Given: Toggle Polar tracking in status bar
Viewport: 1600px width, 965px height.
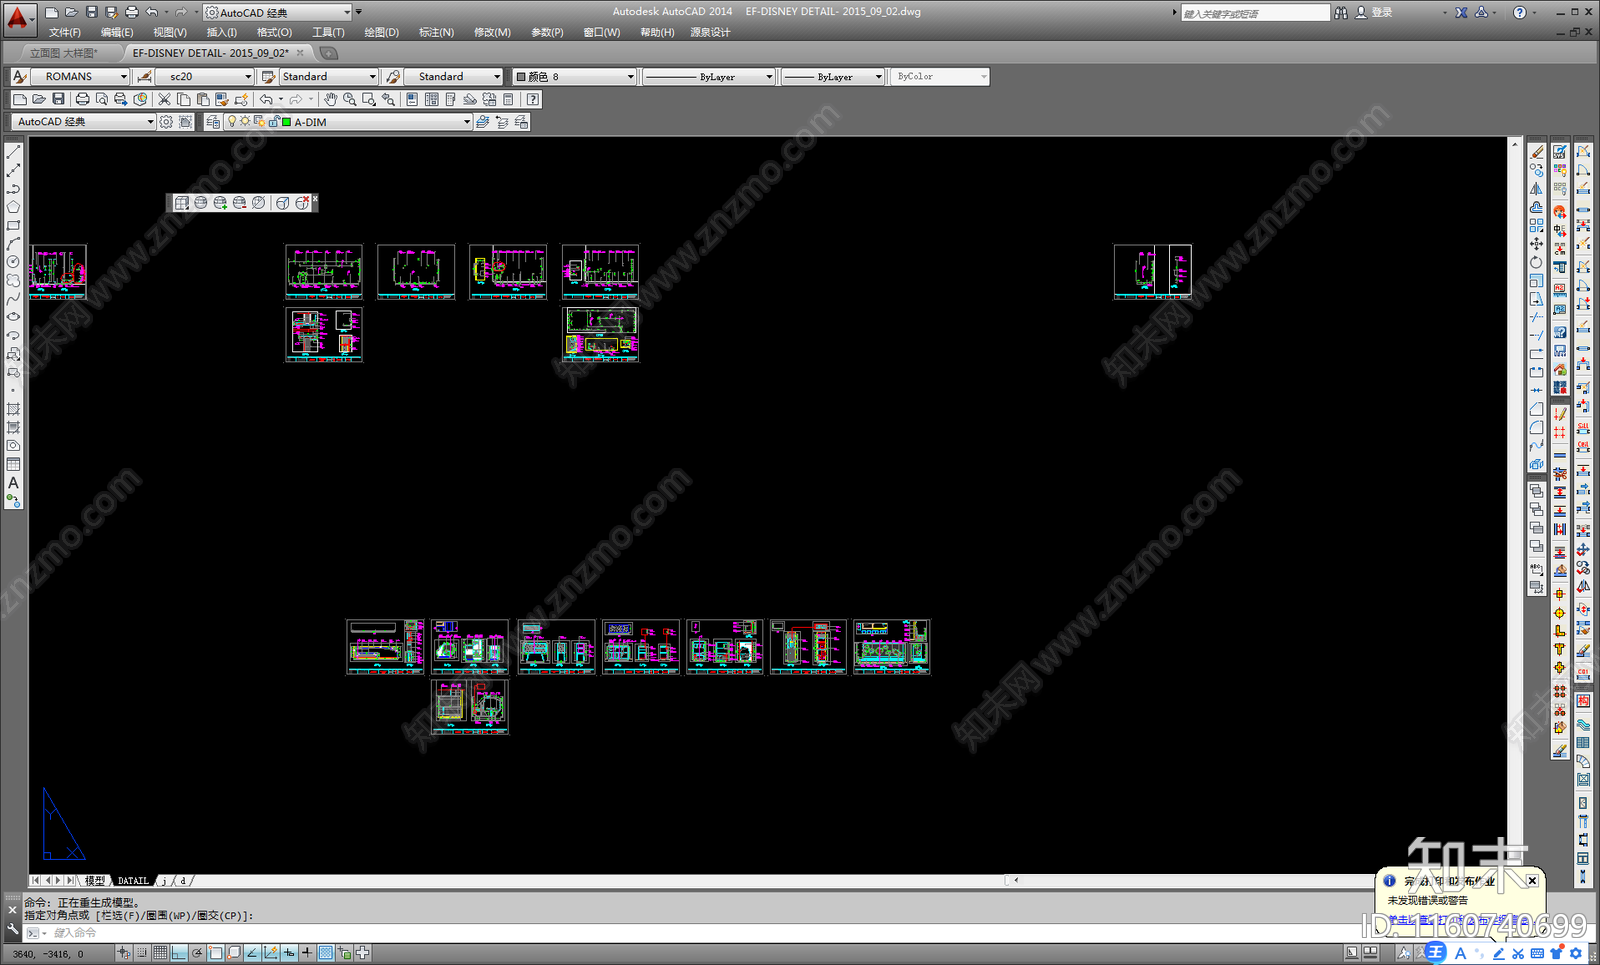Looking at the screenshot, I should pos(197,953).
